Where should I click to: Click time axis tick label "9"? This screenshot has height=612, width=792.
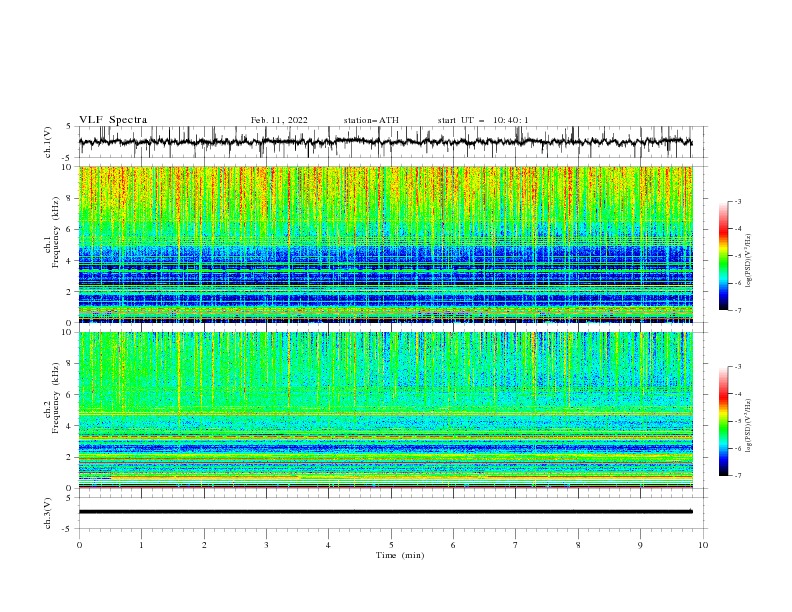[640, 545]
